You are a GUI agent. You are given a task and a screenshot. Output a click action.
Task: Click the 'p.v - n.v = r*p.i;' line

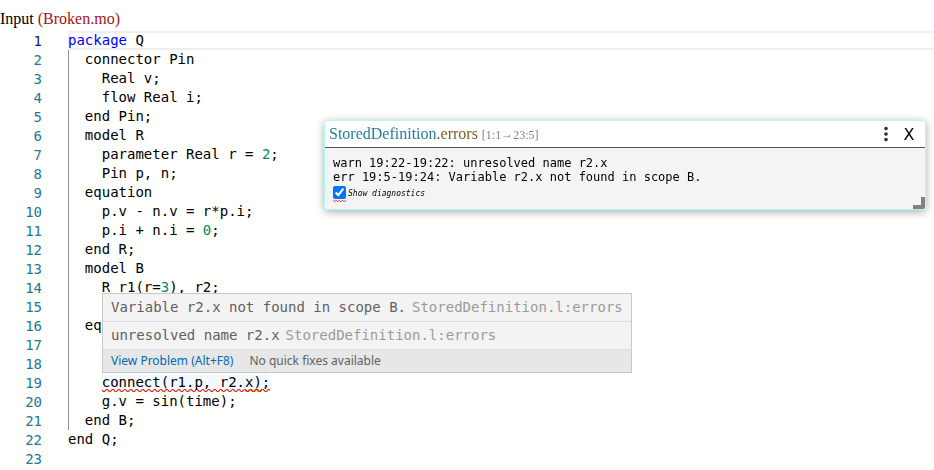(x=177, y=211)
